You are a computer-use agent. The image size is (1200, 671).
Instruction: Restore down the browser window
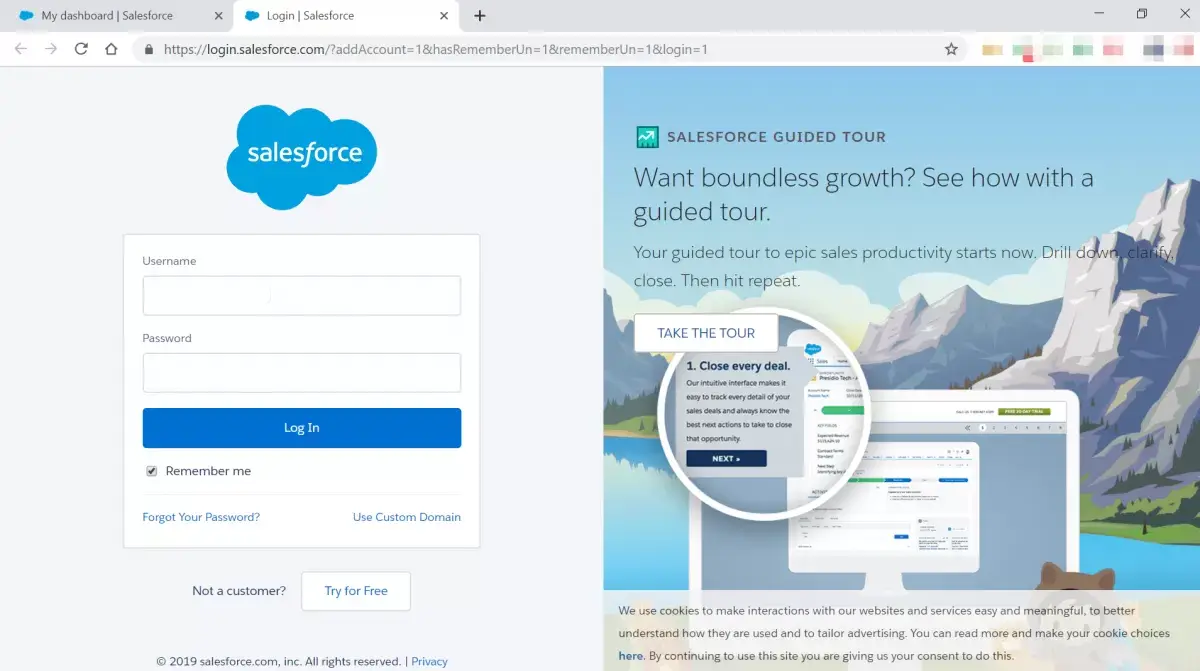pyautogui.click(x=1142, y=14)
